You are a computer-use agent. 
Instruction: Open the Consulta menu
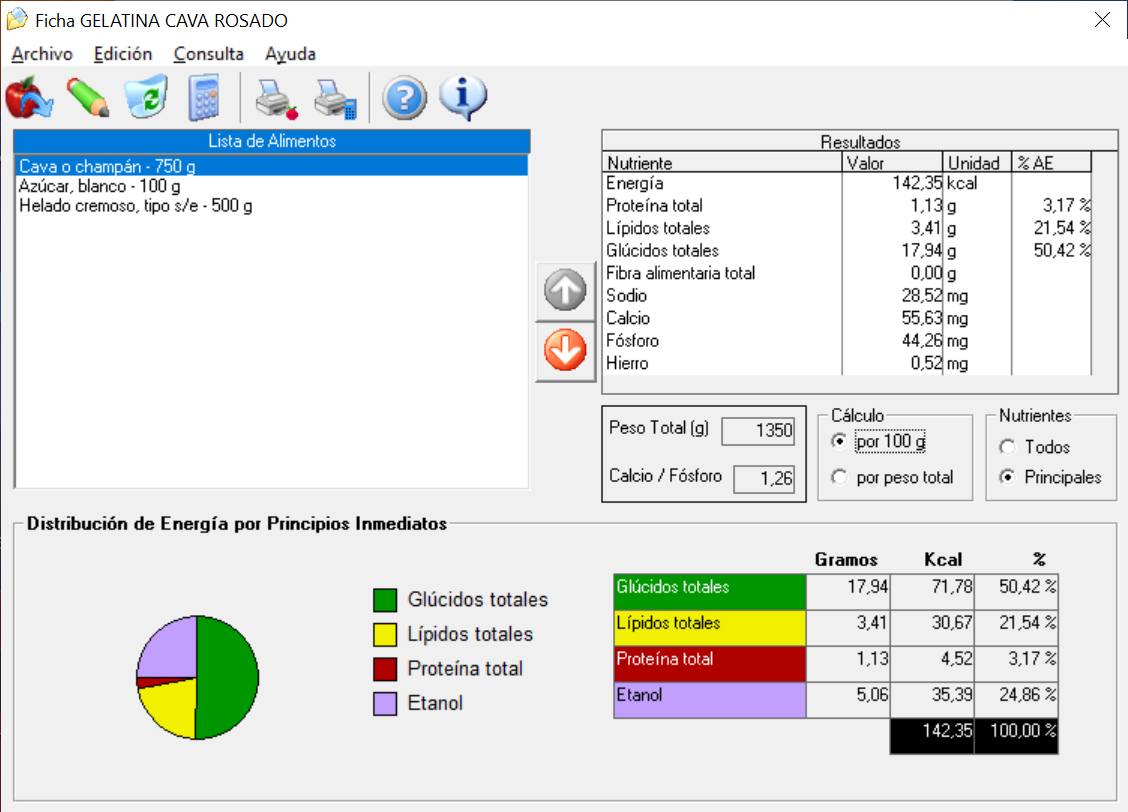(208, 54)
